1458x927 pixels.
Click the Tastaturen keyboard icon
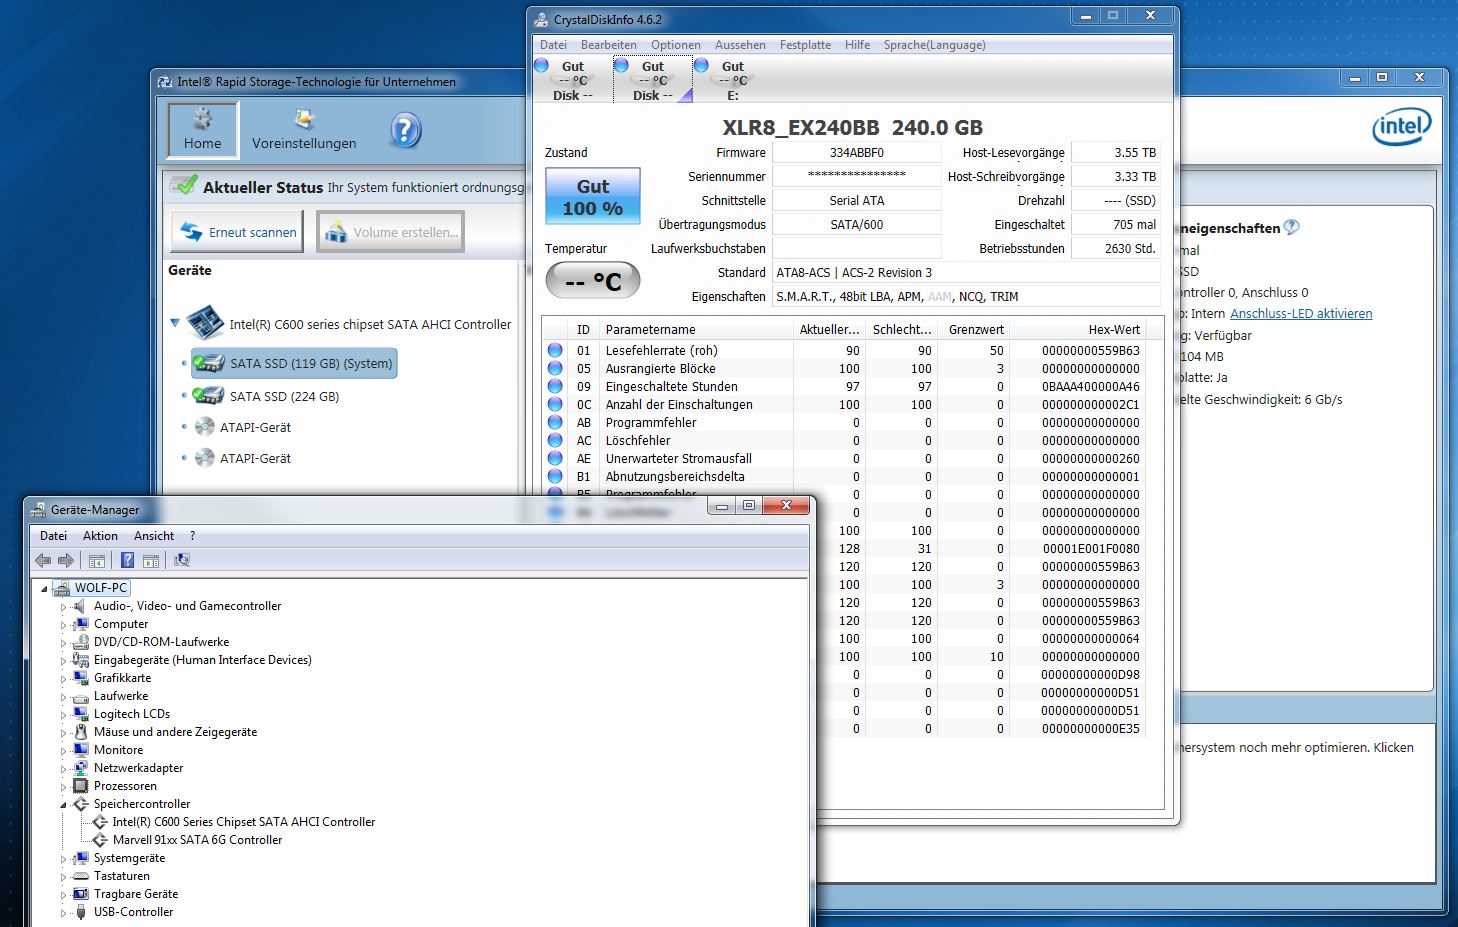(81, 876)
